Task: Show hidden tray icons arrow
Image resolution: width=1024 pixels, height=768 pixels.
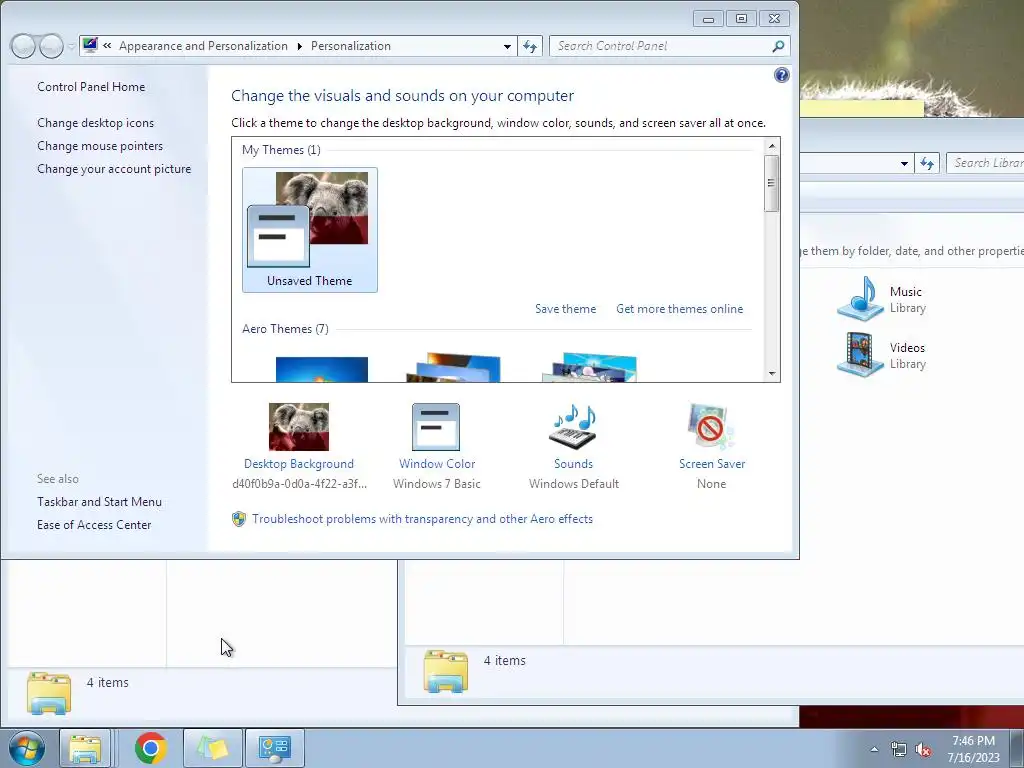Action: 874,750
